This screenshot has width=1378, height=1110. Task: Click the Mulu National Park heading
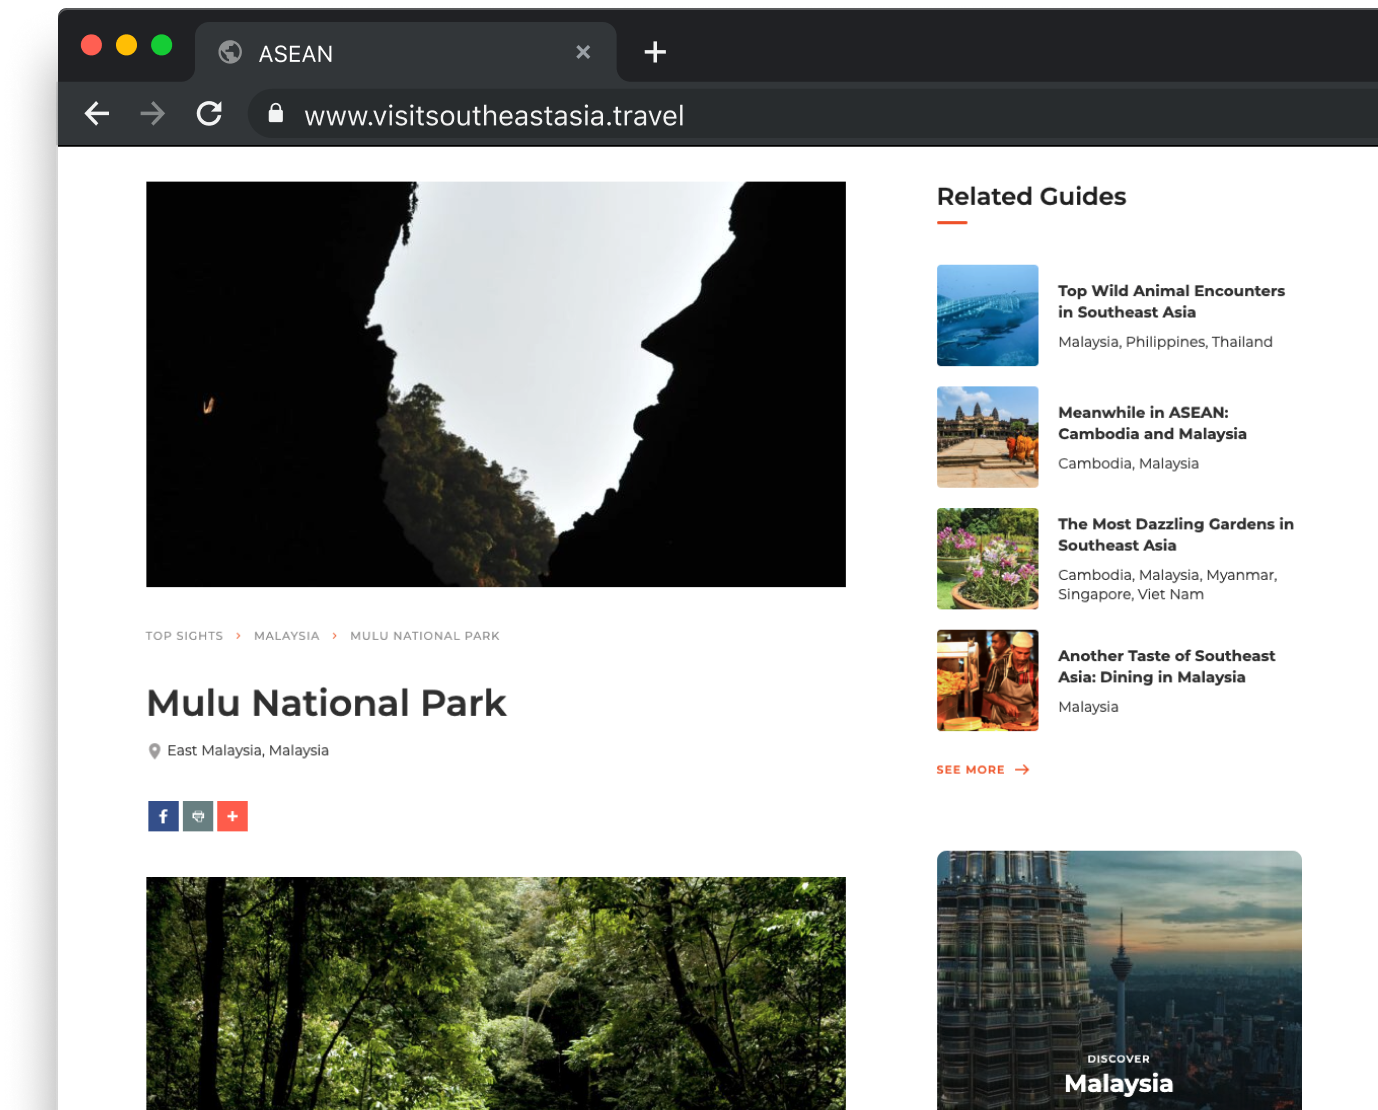tap(326, 703)
